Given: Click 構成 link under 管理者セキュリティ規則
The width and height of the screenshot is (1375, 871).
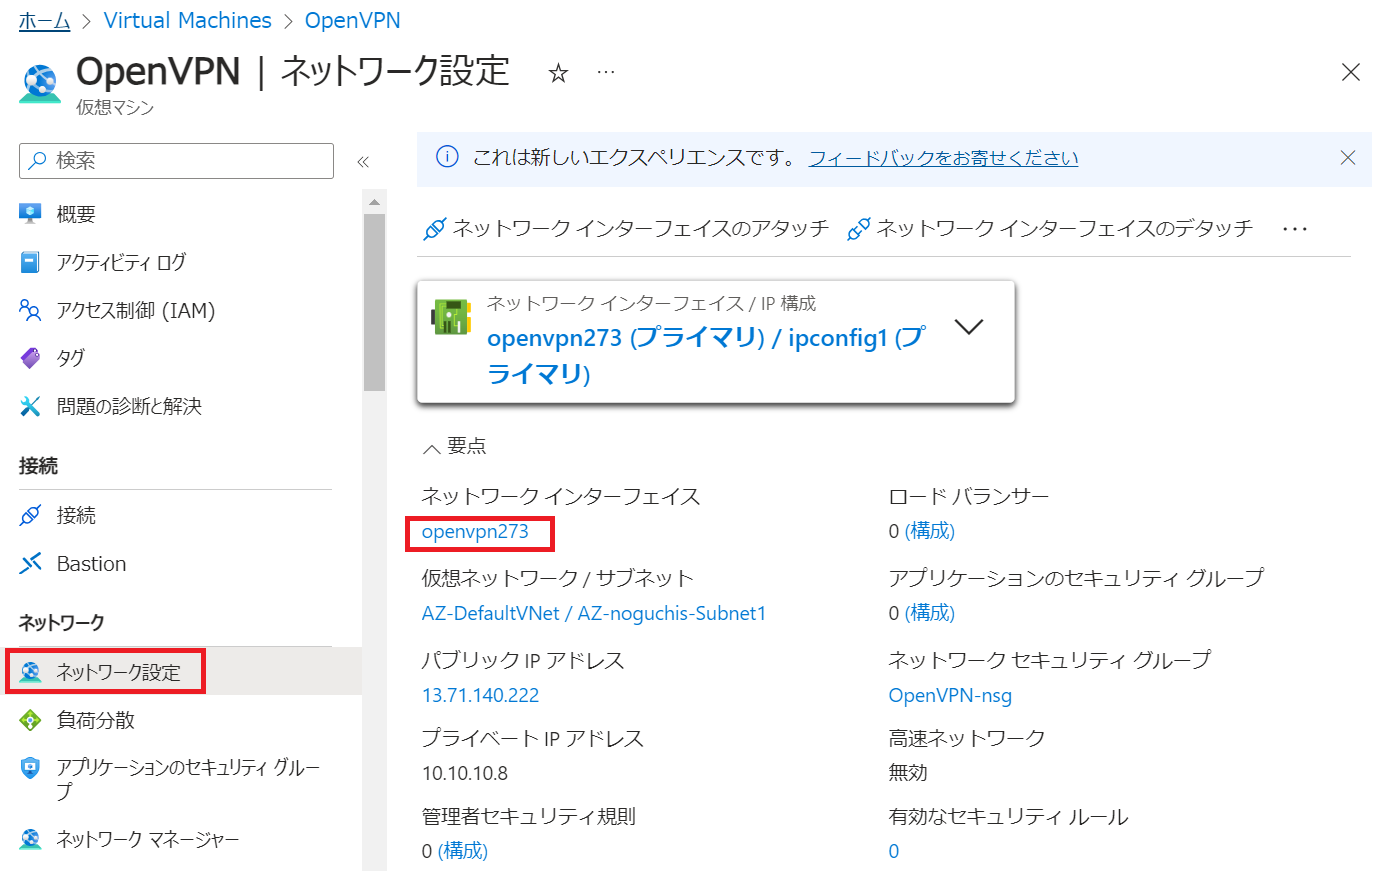Looking at the screenshot, I should point(463,851).
